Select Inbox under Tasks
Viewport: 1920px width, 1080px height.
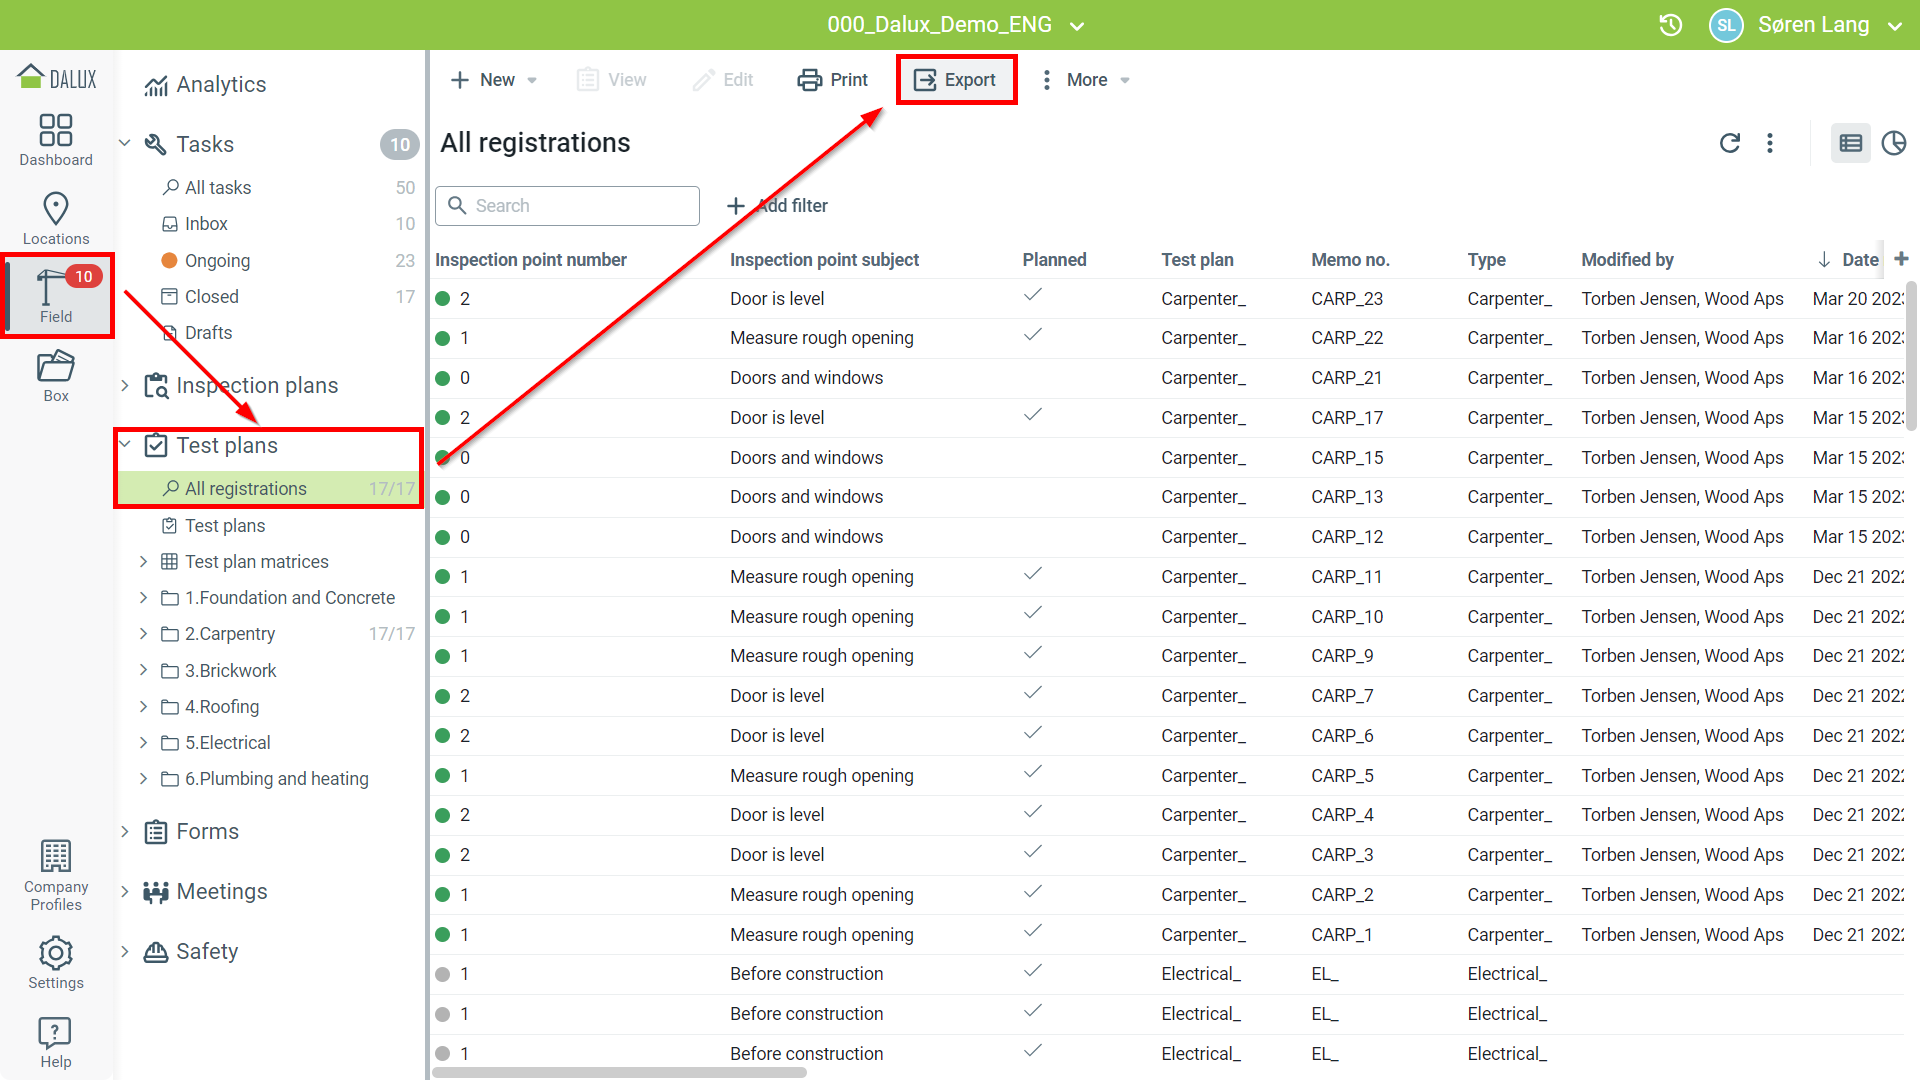pos(206,224)
